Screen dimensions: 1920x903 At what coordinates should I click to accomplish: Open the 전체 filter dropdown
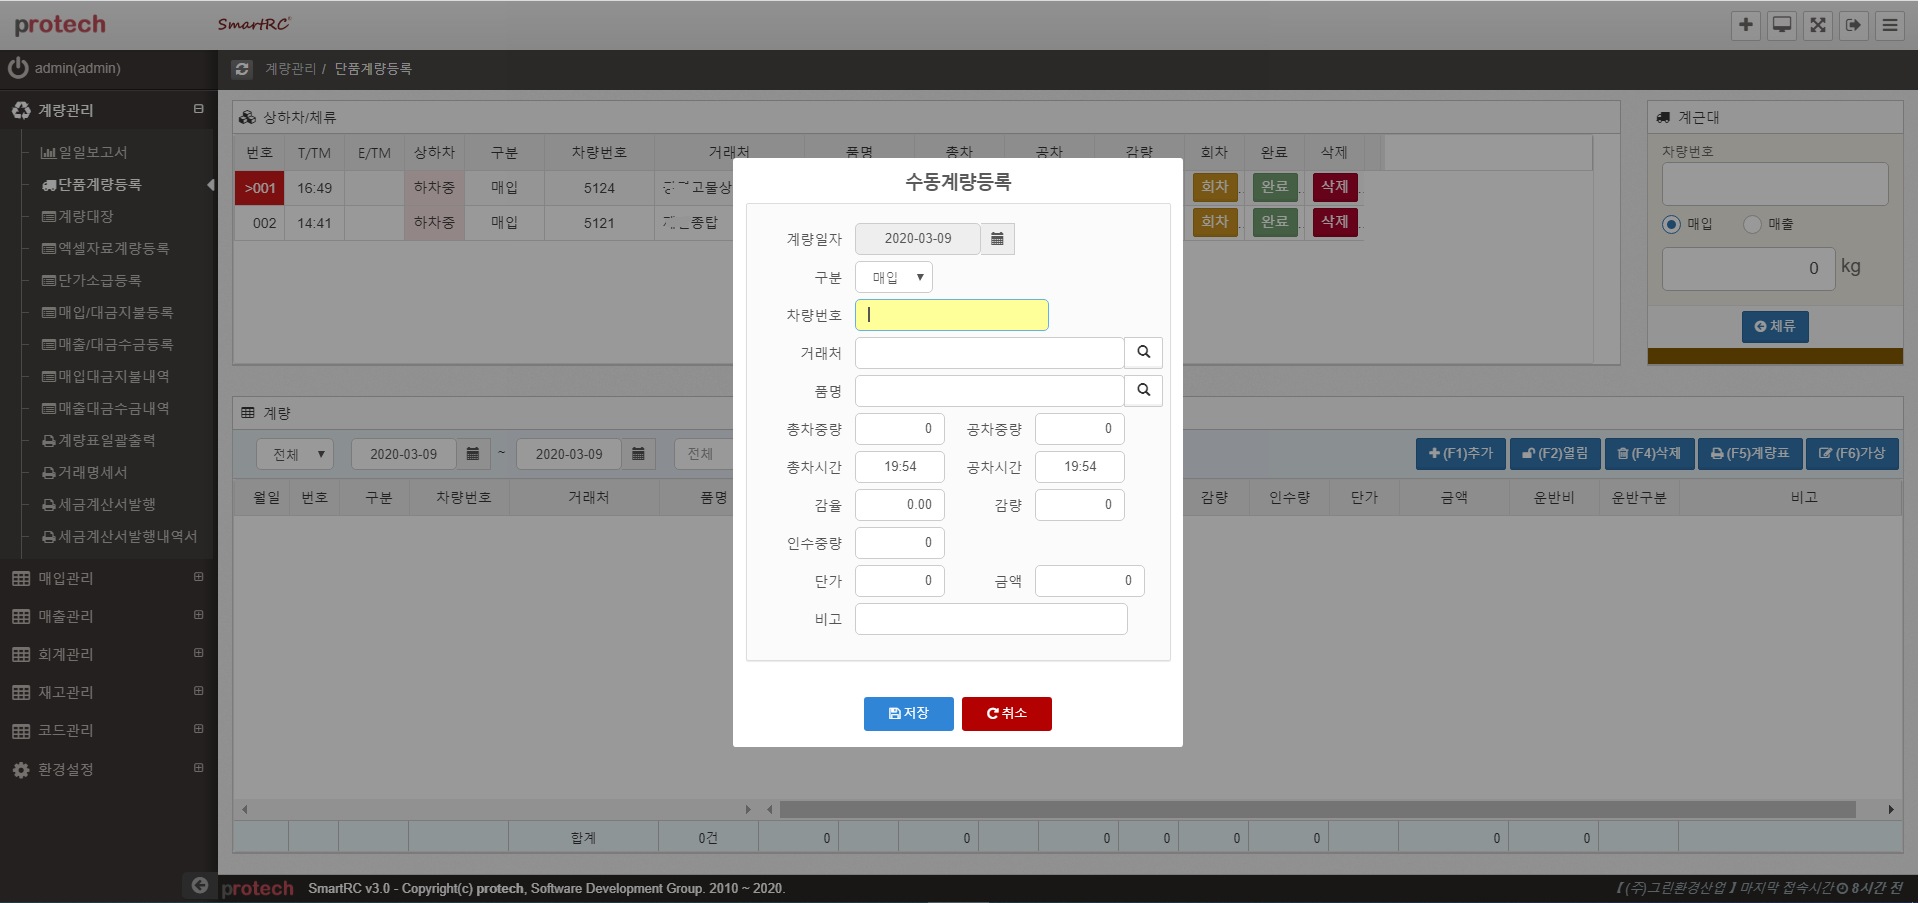pyautogui.click(x=295, y=454)
